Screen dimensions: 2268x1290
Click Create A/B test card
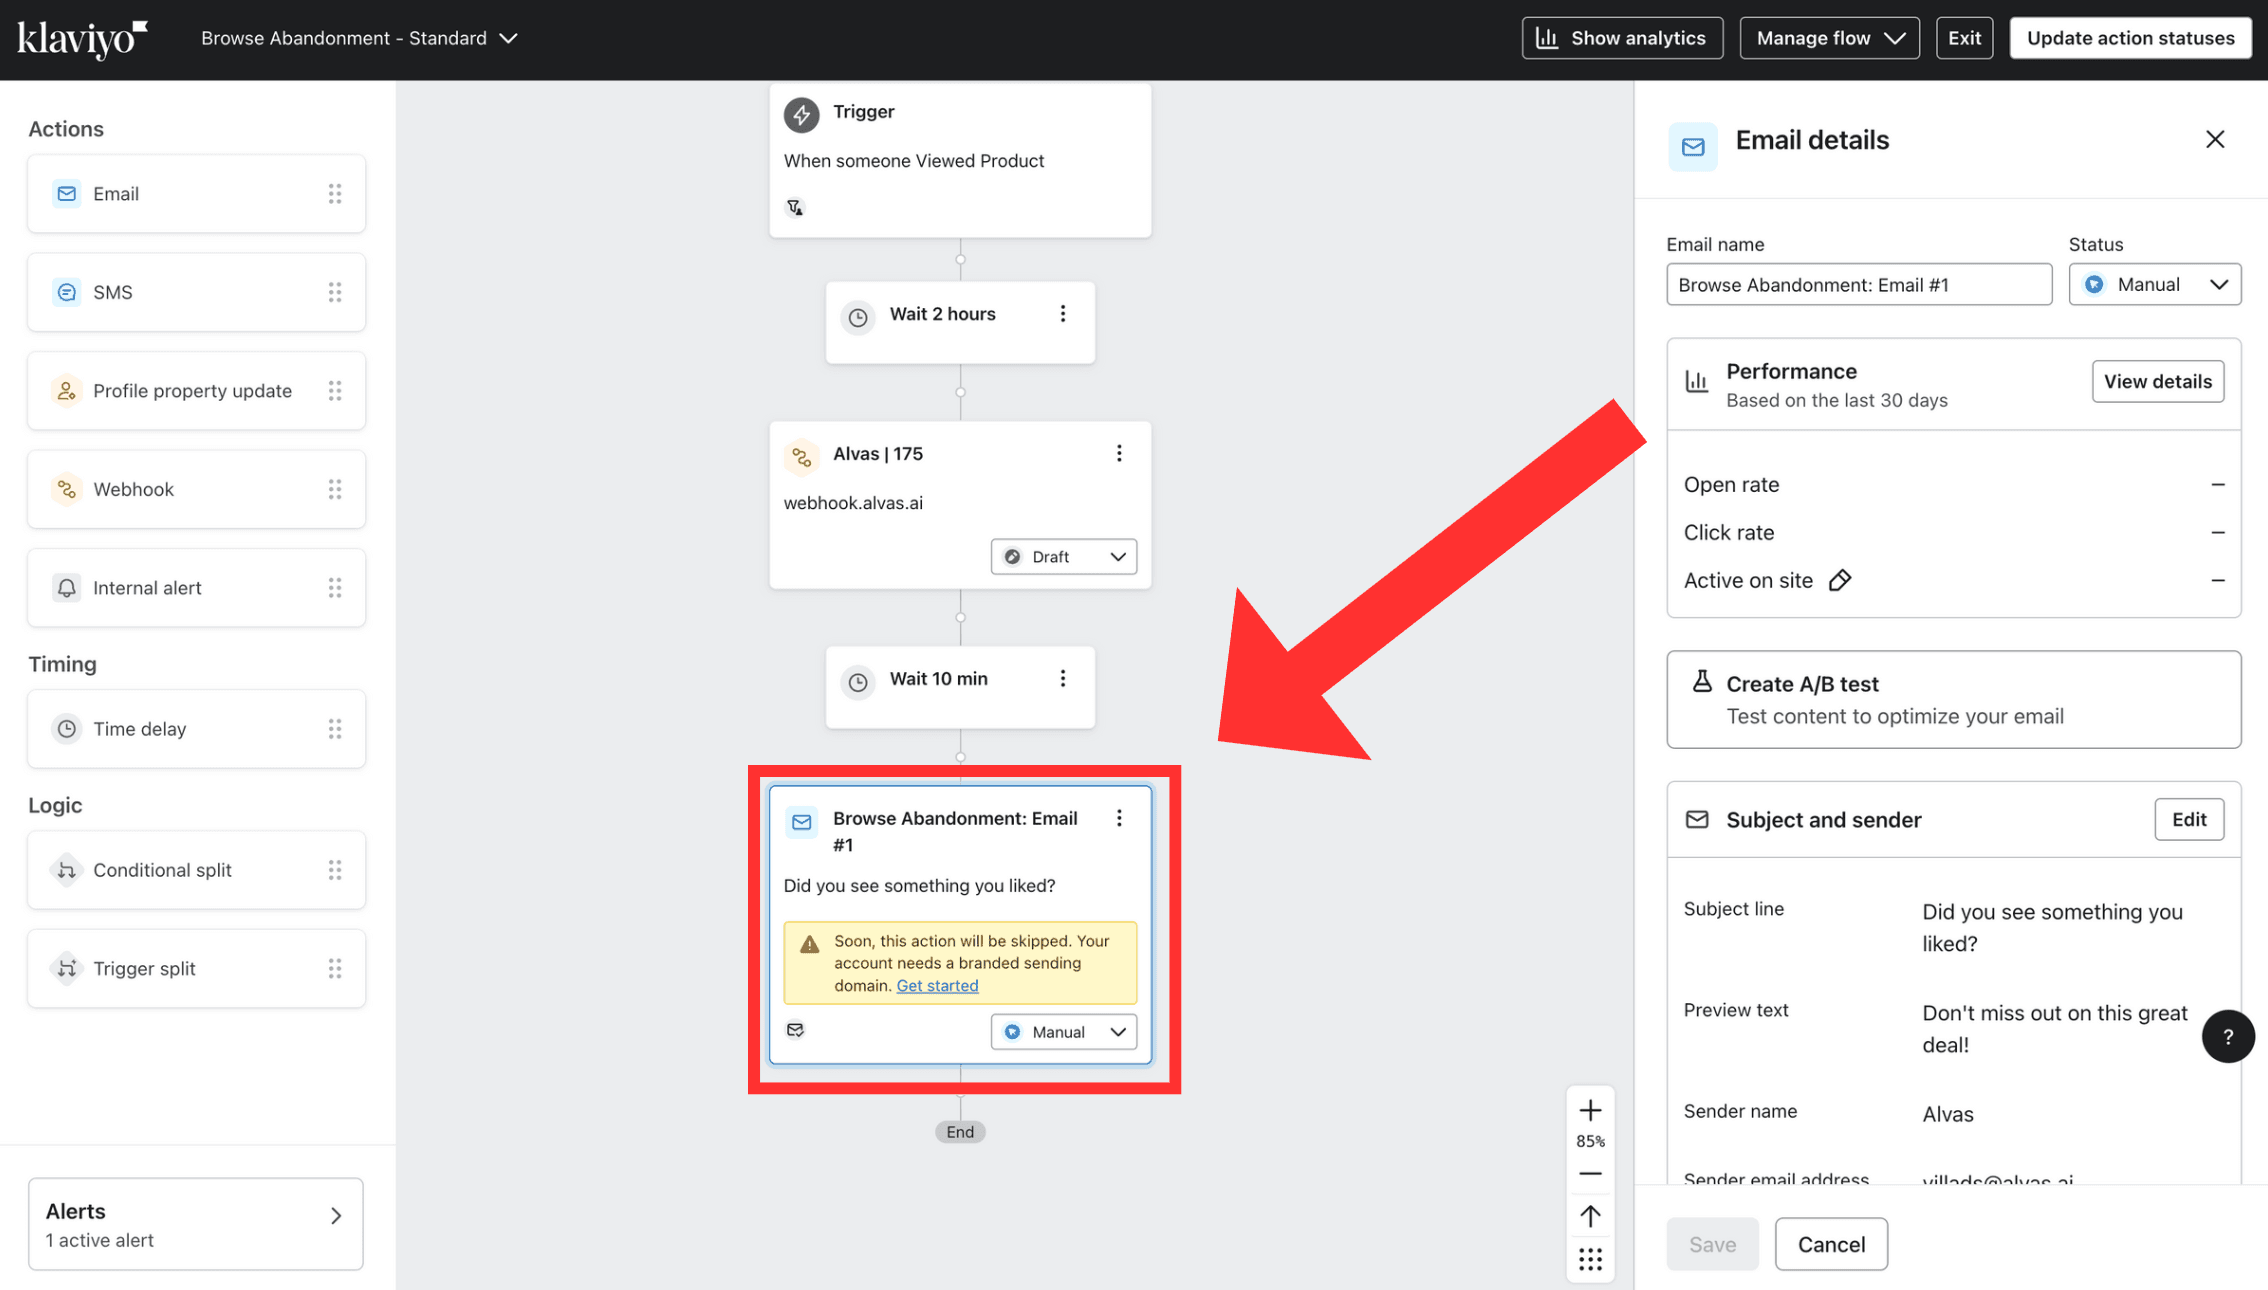pyautogui.click(x=1953, y=700)
